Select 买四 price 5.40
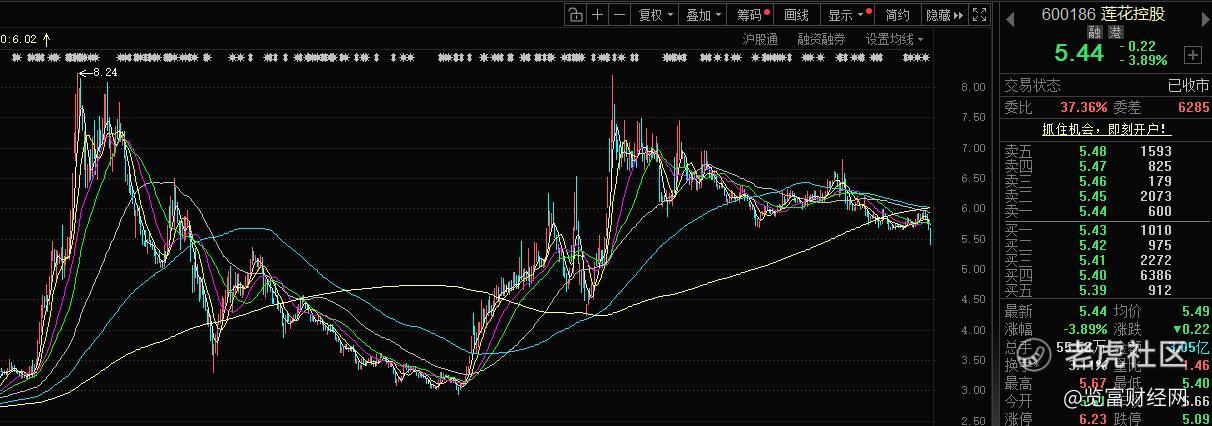The width and height of the screenshot is (1212, 426). [x=1092, y=275]
